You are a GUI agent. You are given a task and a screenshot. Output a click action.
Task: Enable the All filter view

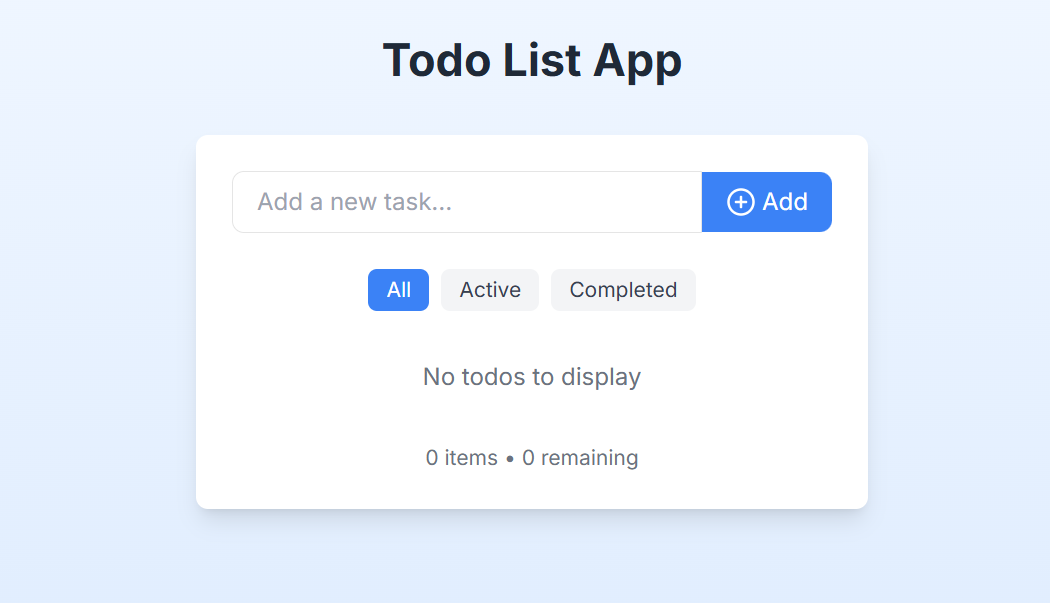tap(398, 290)
